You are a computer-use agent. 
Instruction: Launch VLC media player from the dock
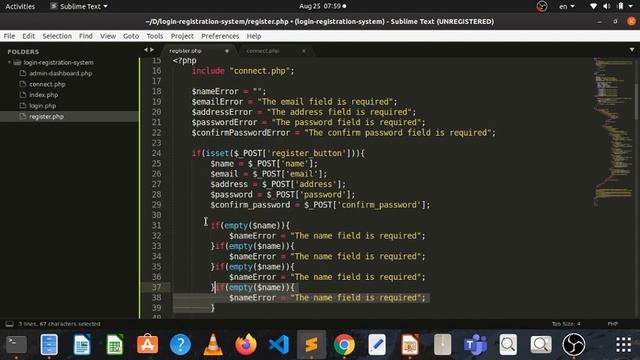[213, 344]
